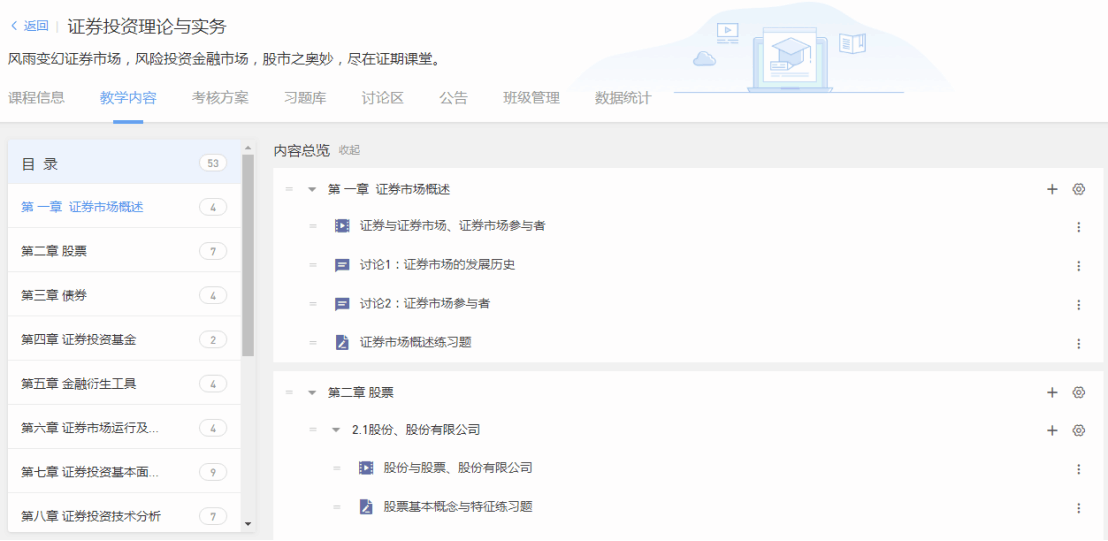Open settings gear for 2.1股份、股份有限公司

[1078, 430]
